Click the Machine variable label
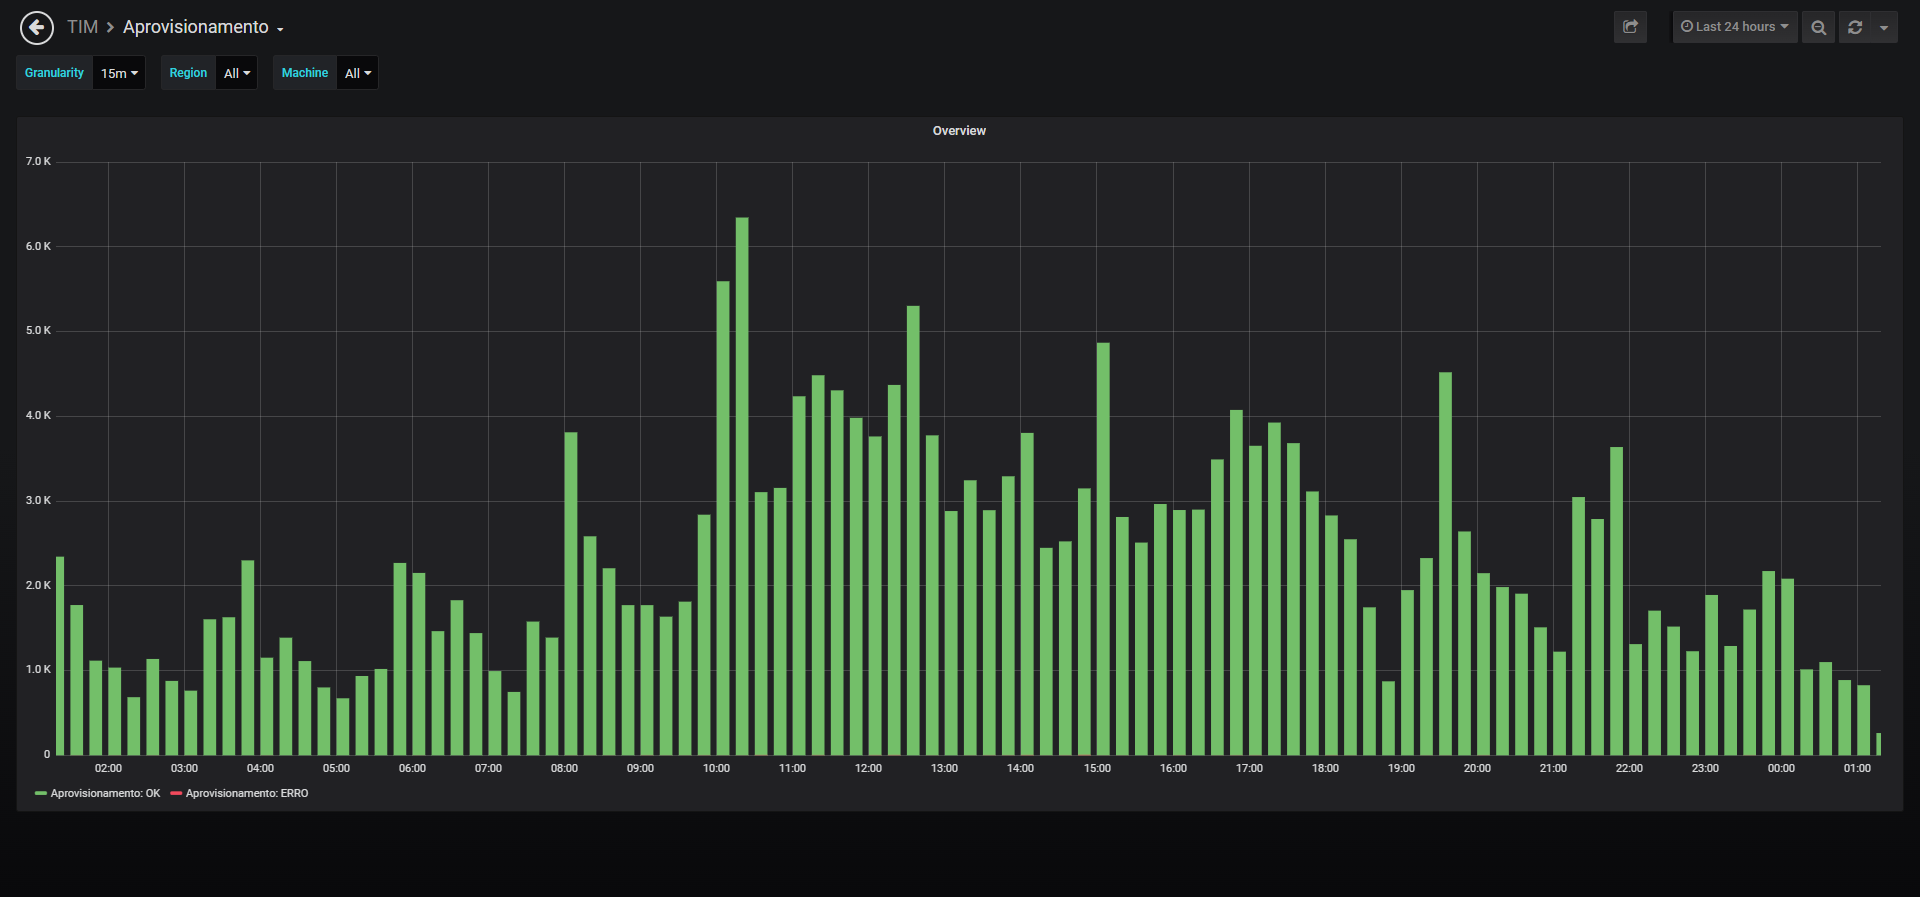Viewport: 1920px width, 897px height. point(305,73)
